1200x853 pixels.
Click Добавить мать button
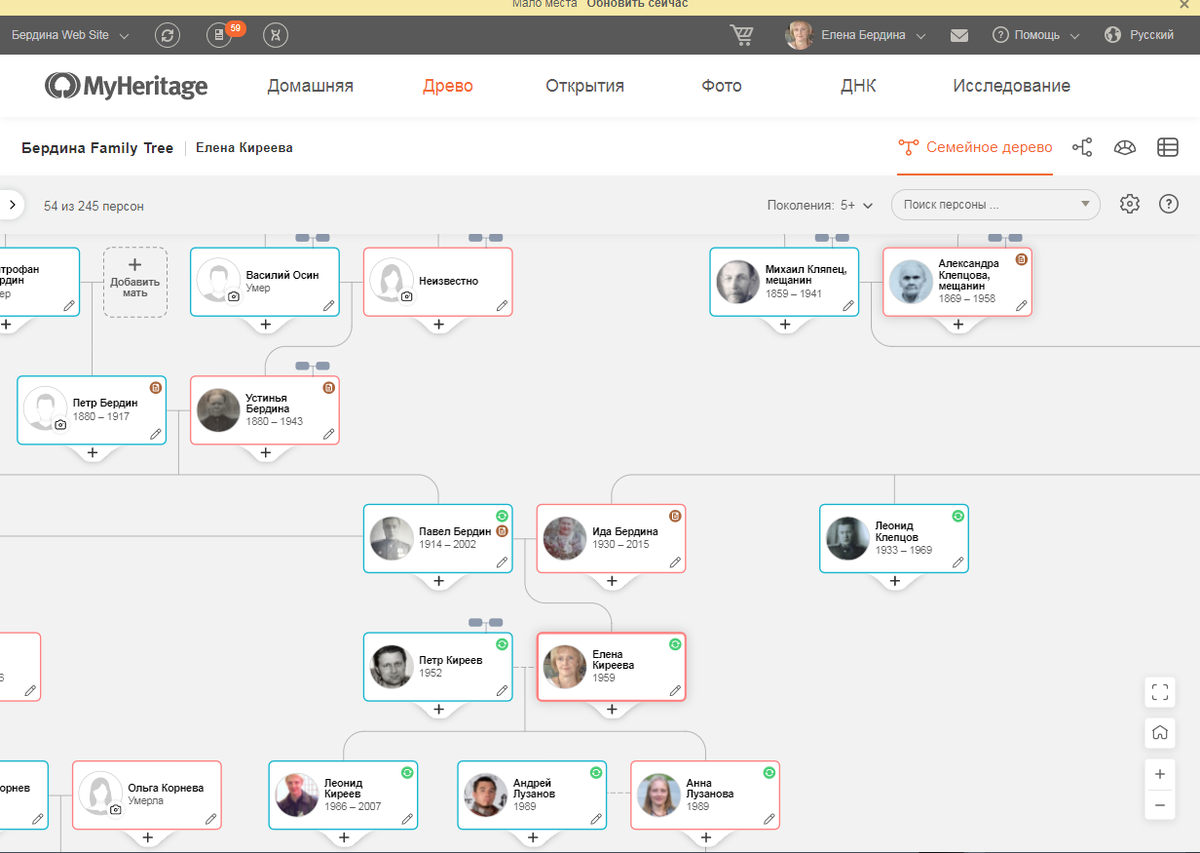pos(135,282)
